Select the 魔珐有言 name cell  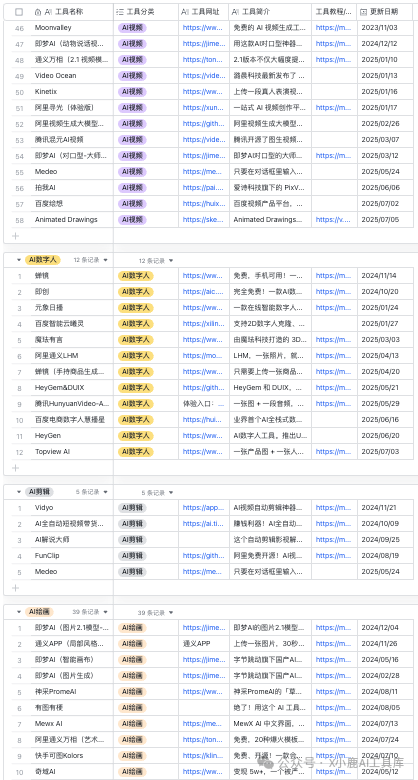coord(72,340)
